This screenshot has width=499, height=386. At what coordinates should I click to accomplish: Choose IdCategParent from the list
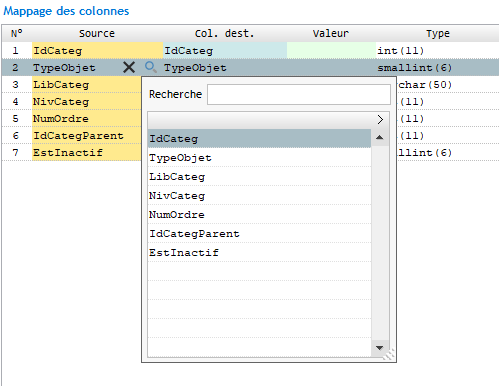click(259, 234)
